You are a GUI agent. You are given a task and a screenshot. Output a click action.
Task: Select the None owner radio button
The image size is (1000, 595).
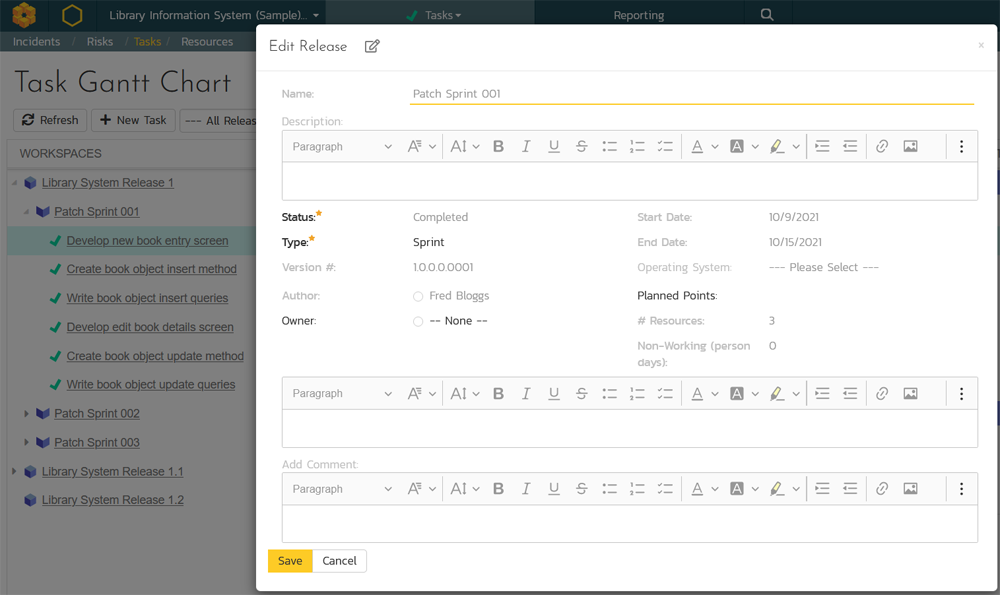pyautogui.click(x=418, y=321)
